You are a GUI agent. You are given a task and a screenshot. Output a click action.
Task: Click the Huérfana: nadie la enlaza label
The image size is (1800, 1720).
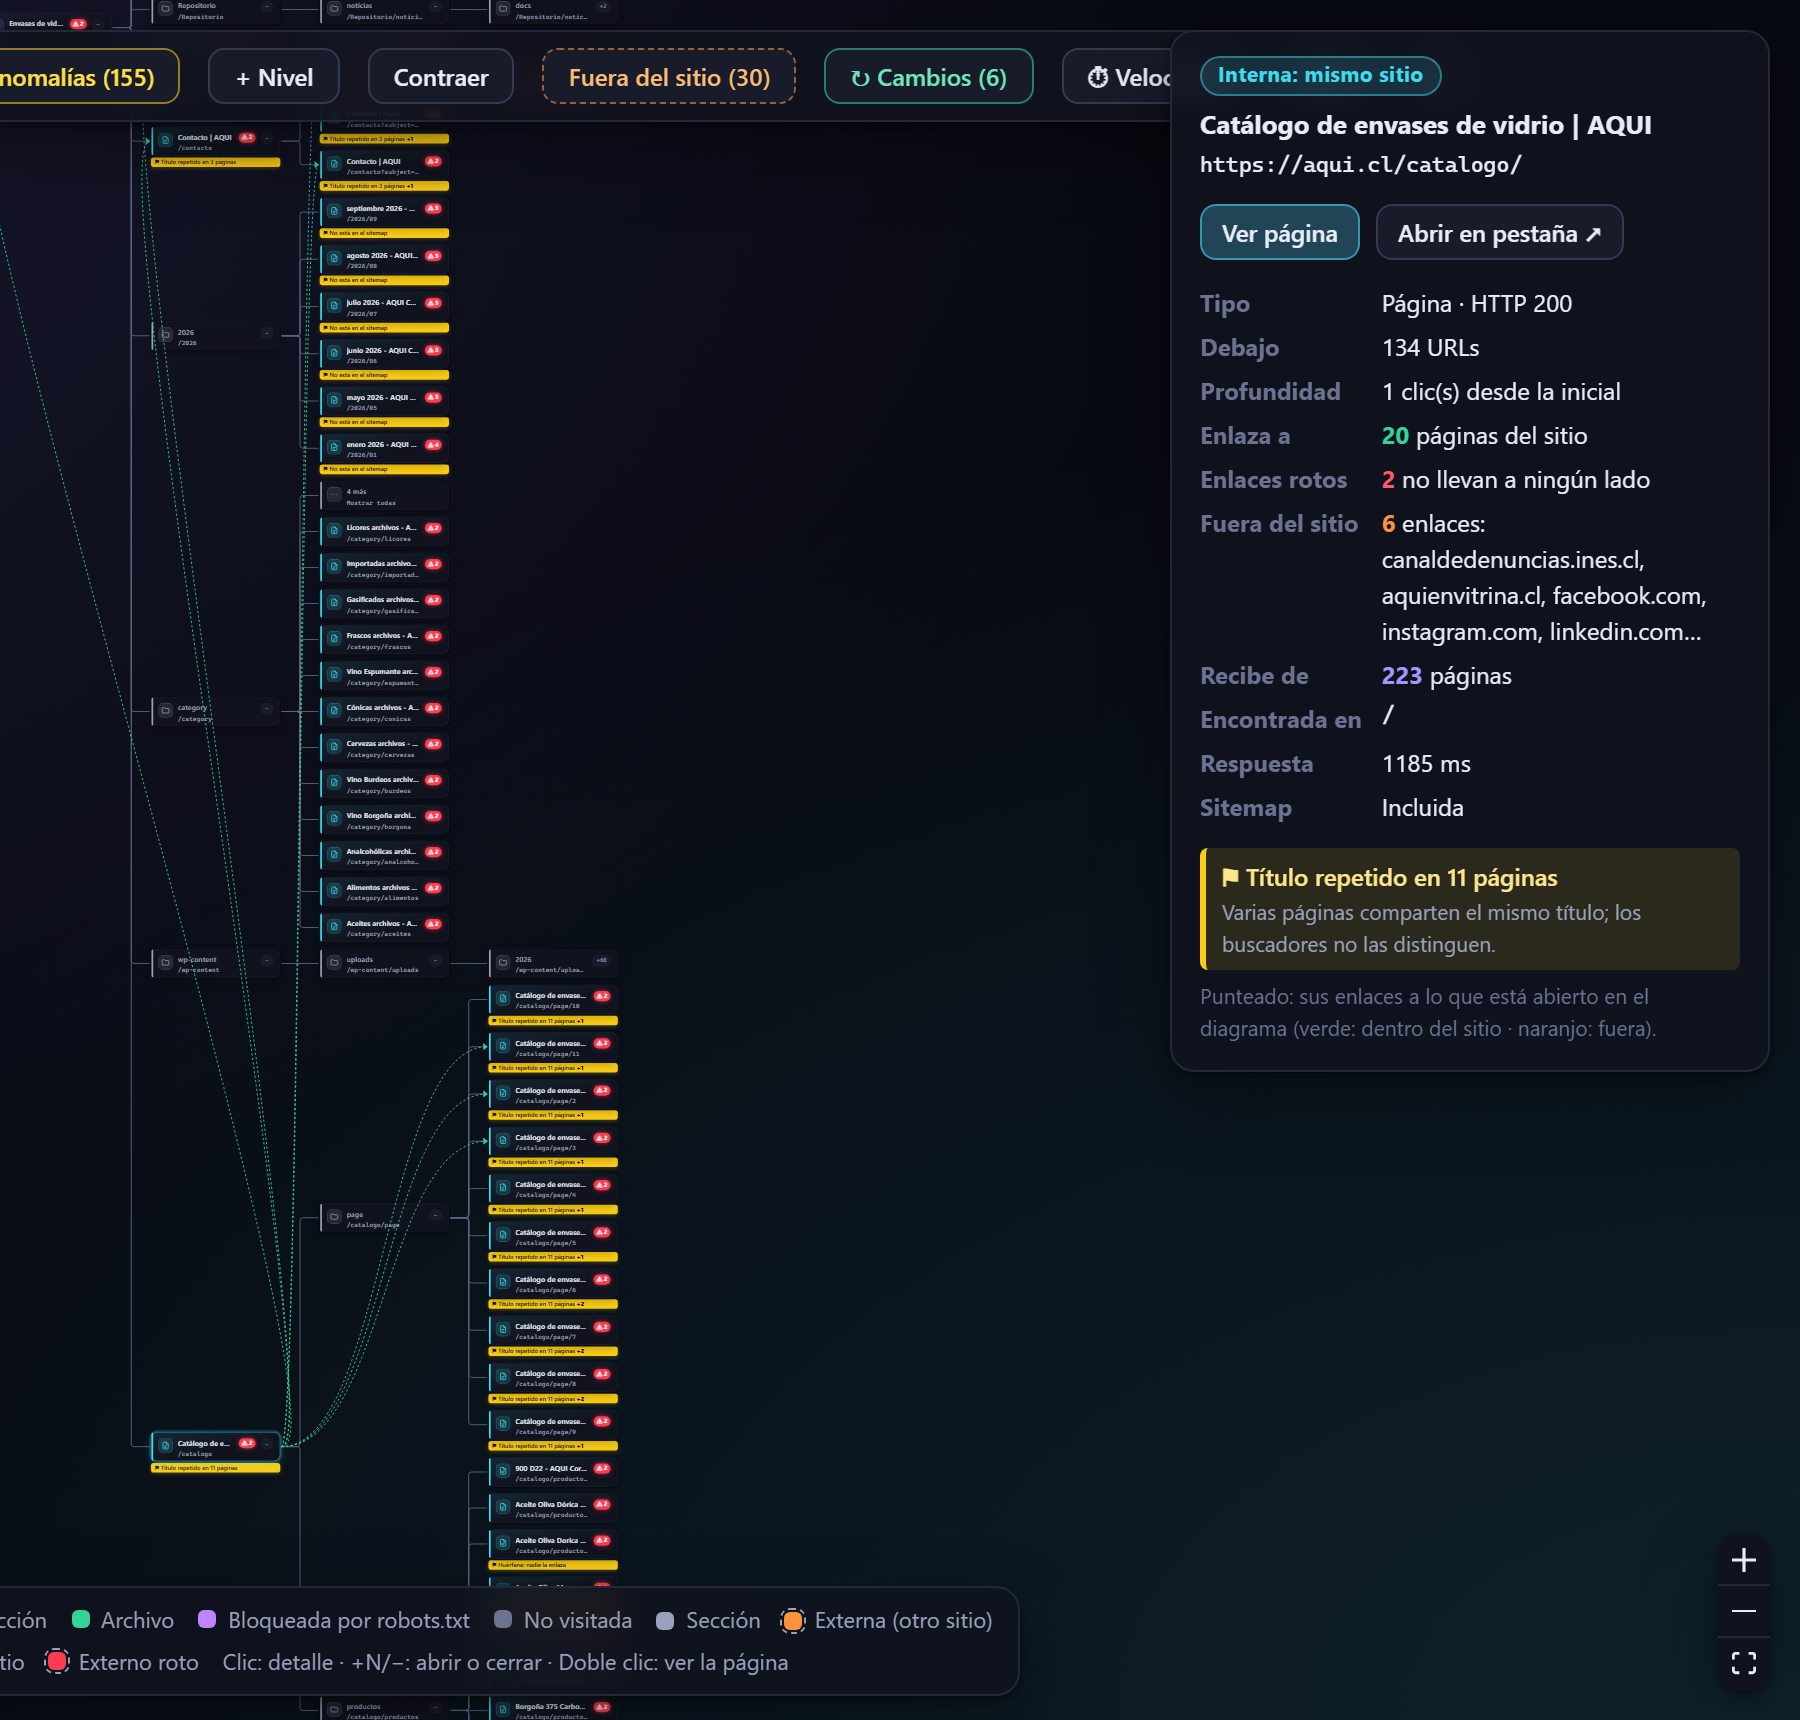(x=553, y=1565)
